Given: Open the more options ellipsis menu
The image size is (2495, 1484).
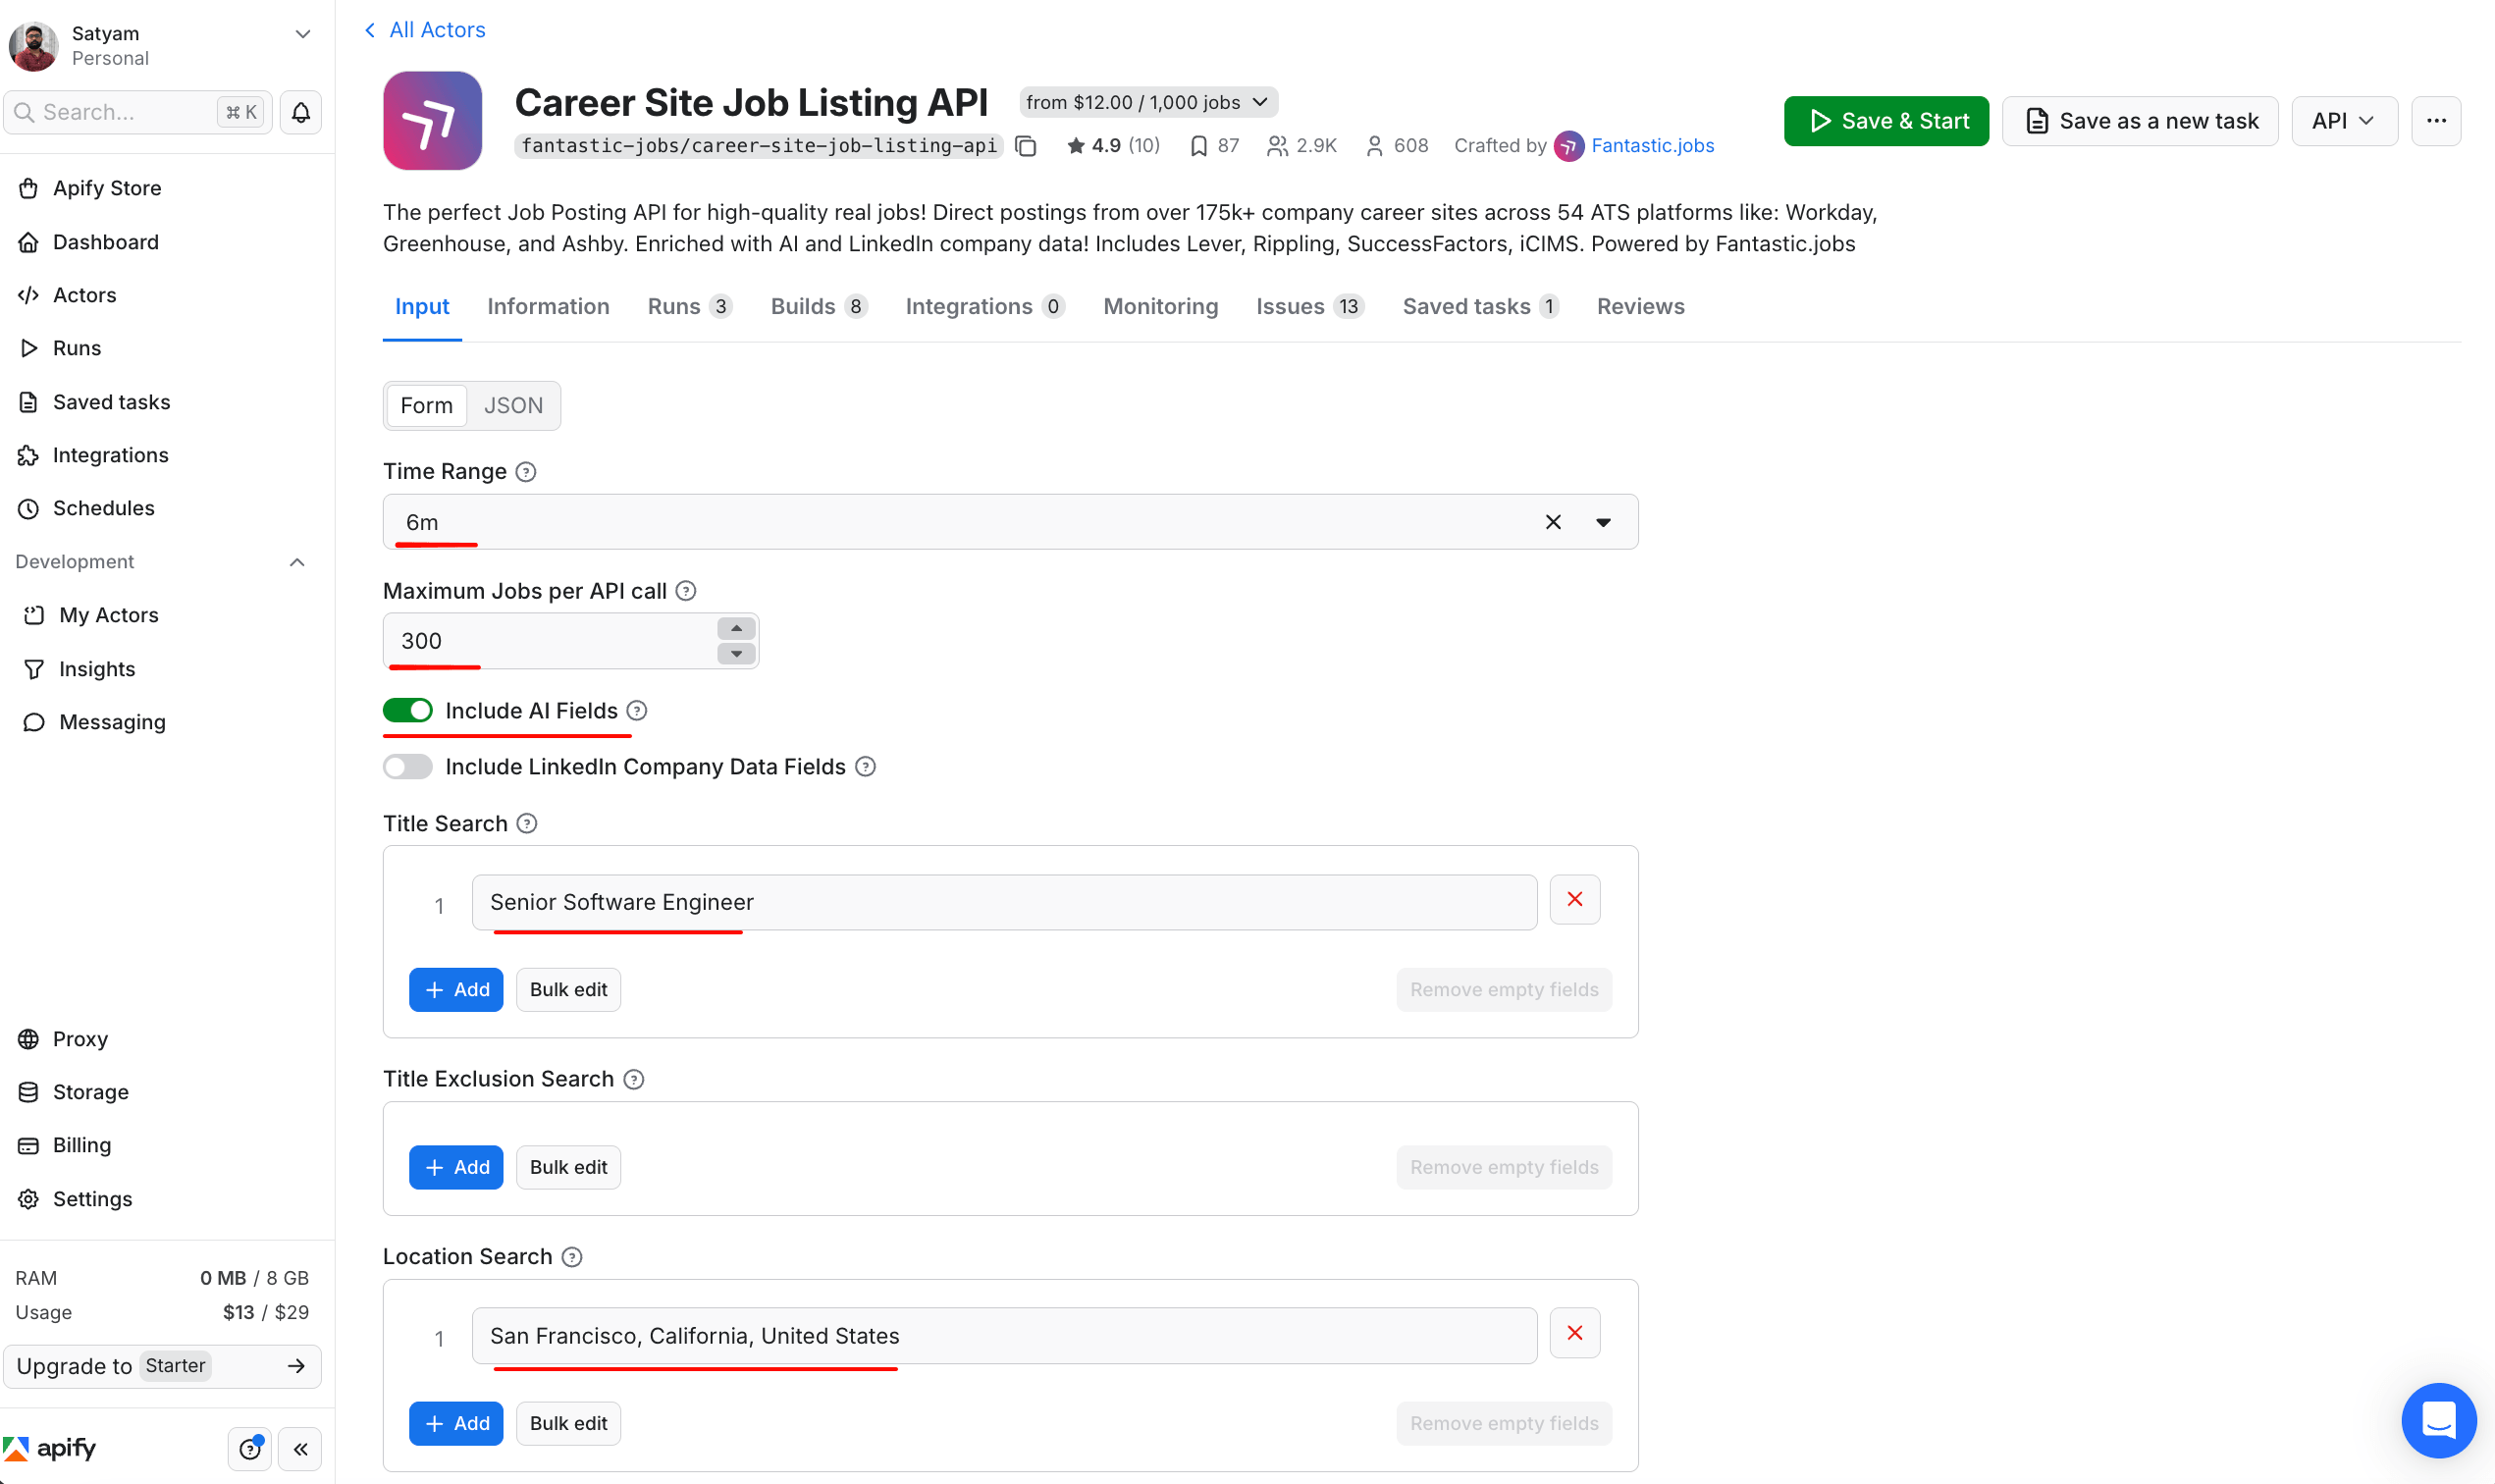Looking at the screenshot, I should click(x=2436, y=121).
